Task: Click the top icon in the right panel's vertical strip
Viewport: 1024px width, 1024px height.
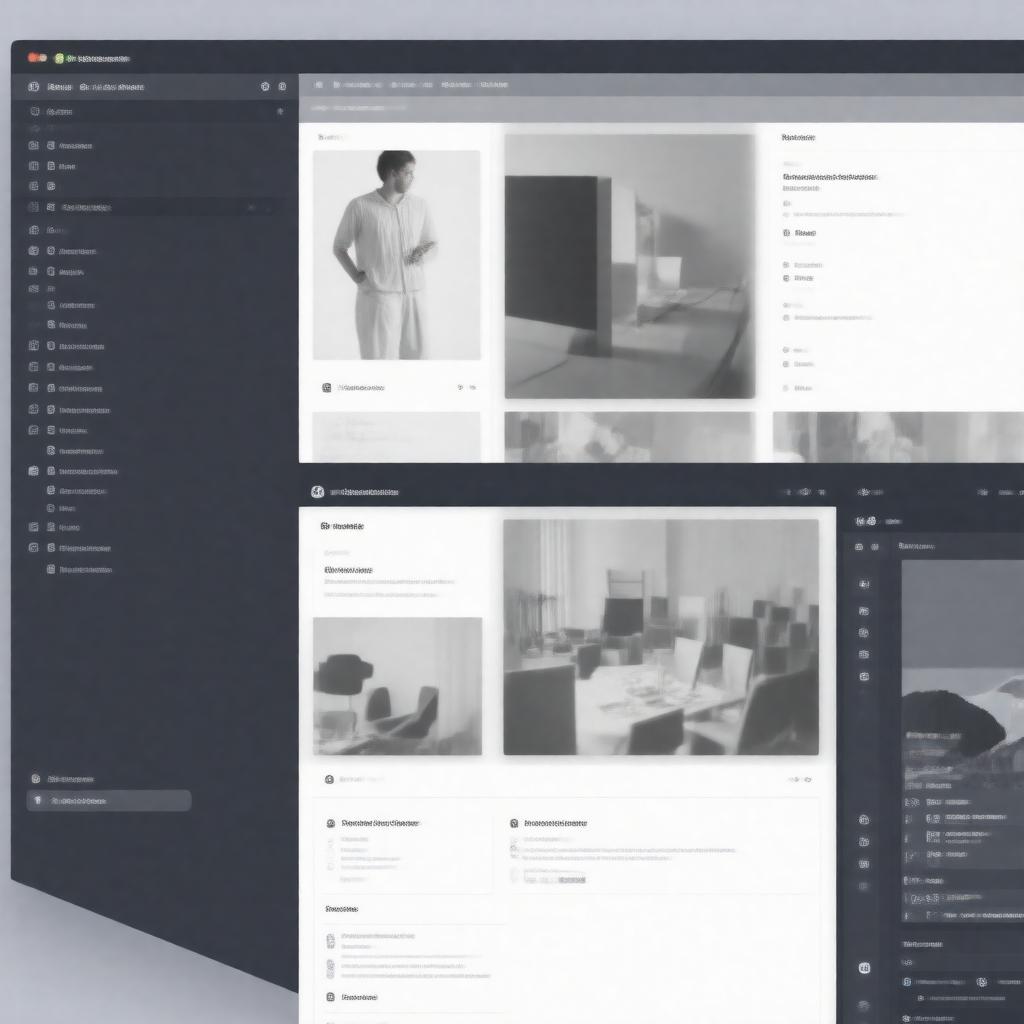Action: (864, 584)
